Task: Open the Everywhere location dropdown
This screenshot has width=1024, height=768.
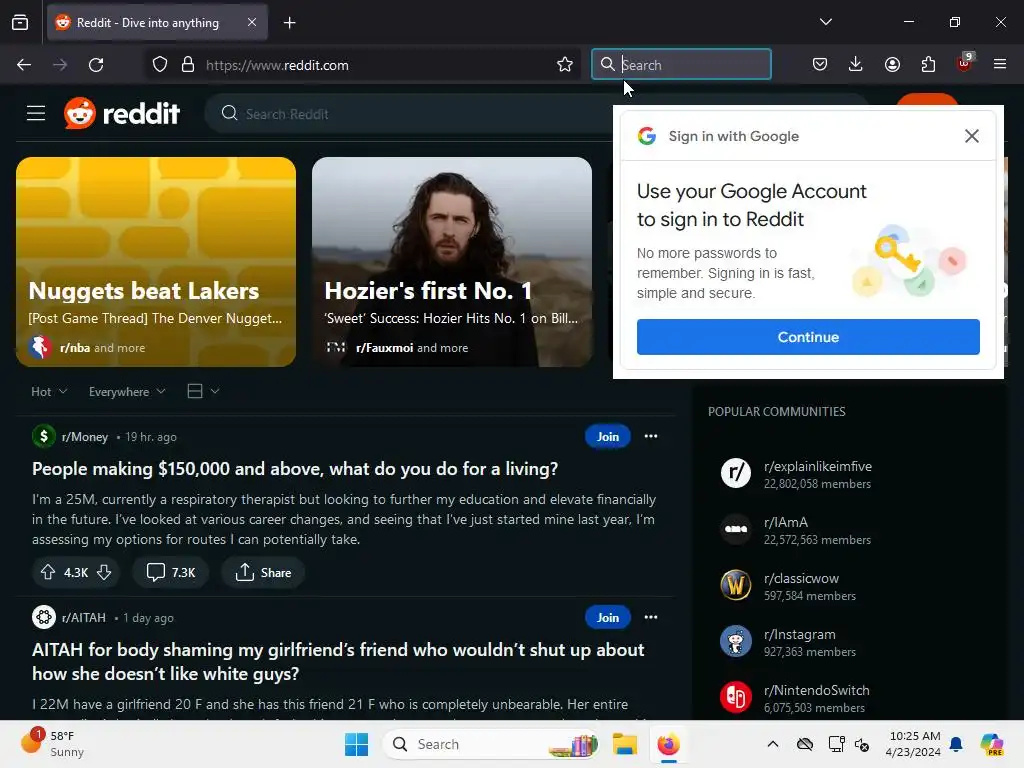Action: 127,392
